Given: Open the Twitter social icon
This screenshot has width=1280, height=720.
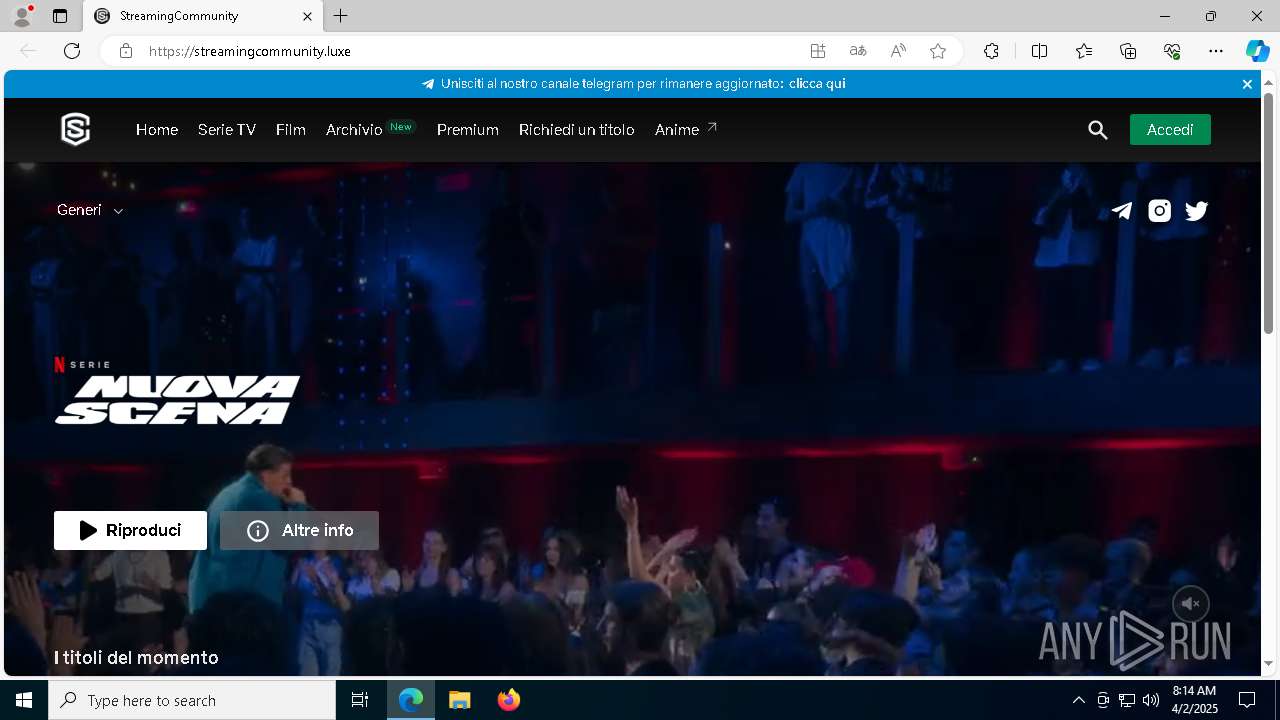Looking at the screenshot, I should [1197, 210].
